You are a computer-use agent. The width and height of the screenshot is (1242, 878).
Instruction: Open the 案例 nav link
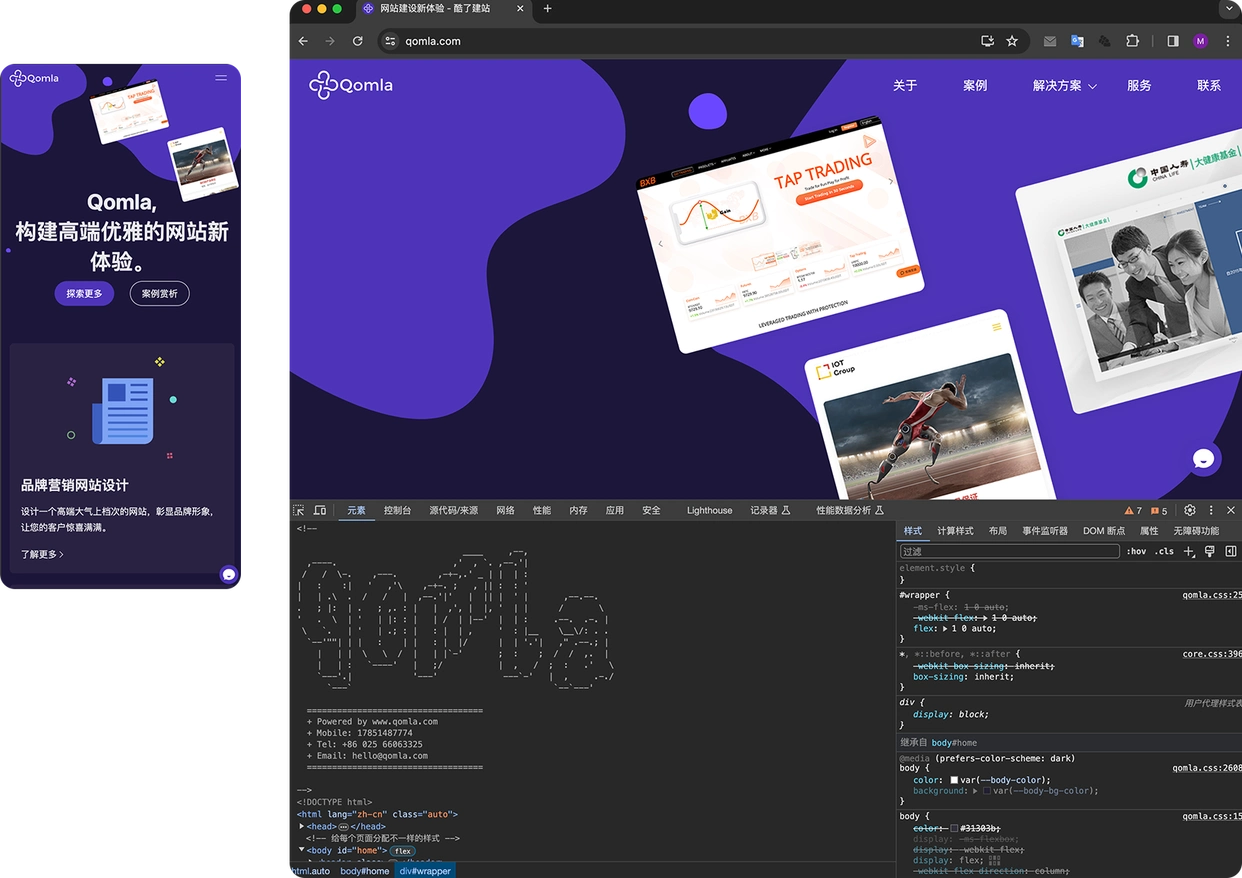[975, 86]
